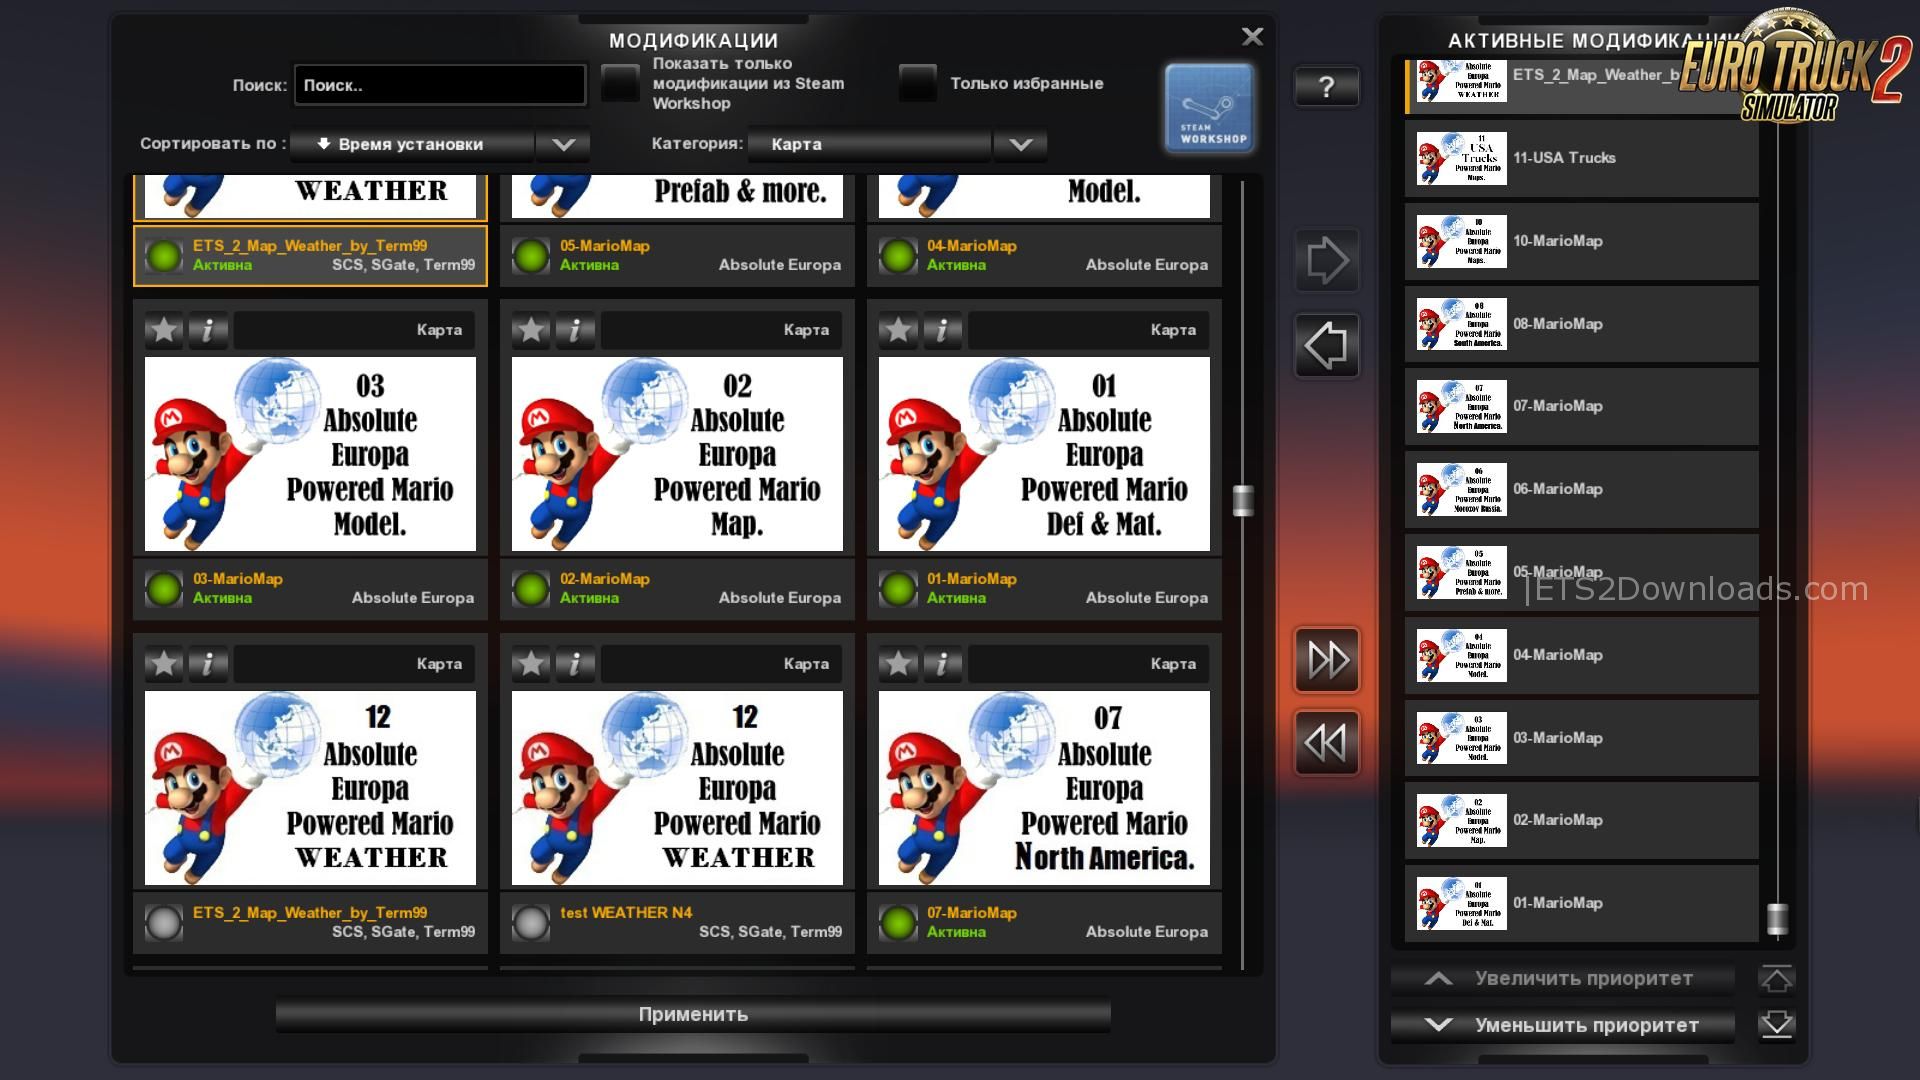Image resolution: width=1920 pixels, height=1080 pixels.
Task: Activate mod with right arrow button
Action: pos(1327,261)
